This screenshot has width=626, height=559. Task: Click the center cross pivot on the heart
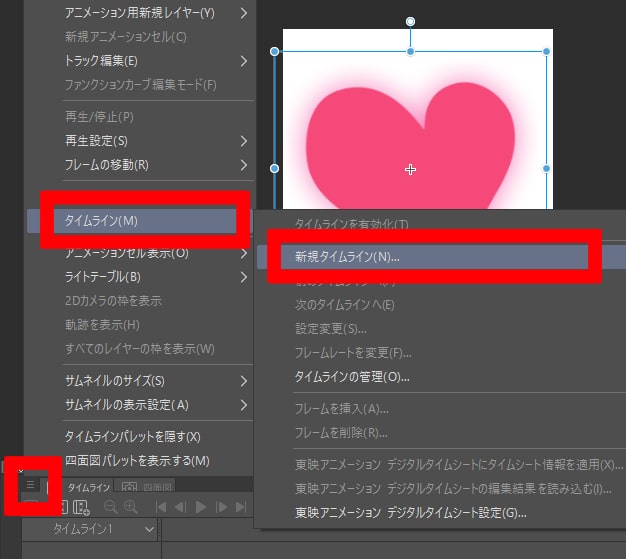(410, 170)
